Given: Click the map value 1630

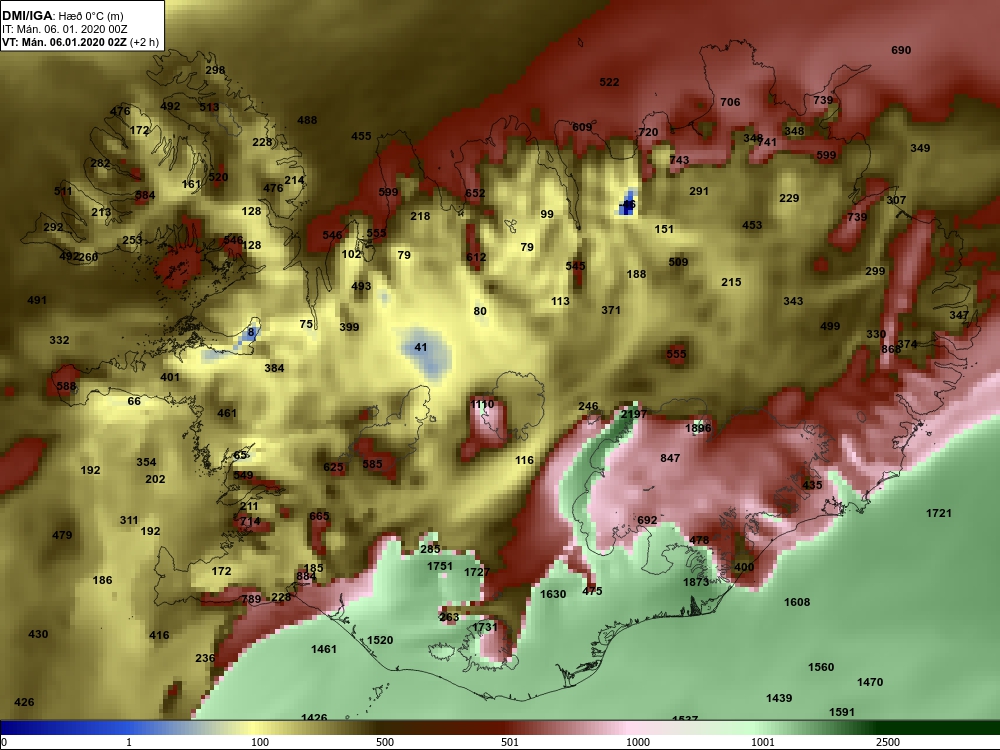Looking at the screenshot, I should point(553,594).
